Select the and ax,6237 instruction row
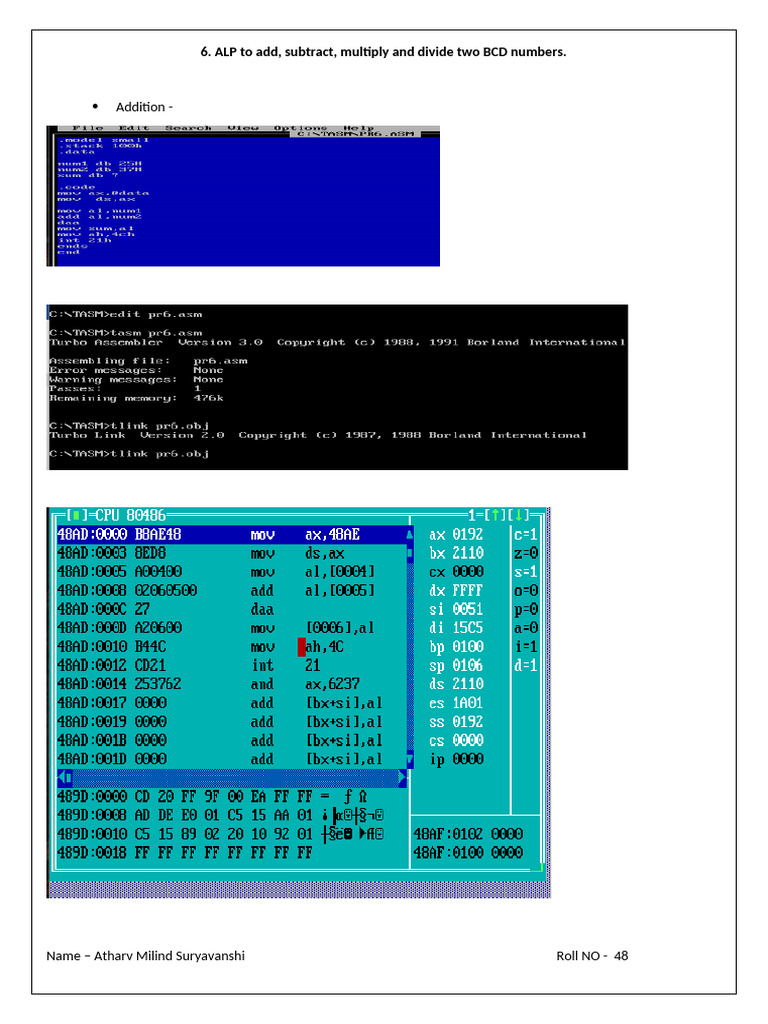 pyautogui.click(x=232, y=684)
